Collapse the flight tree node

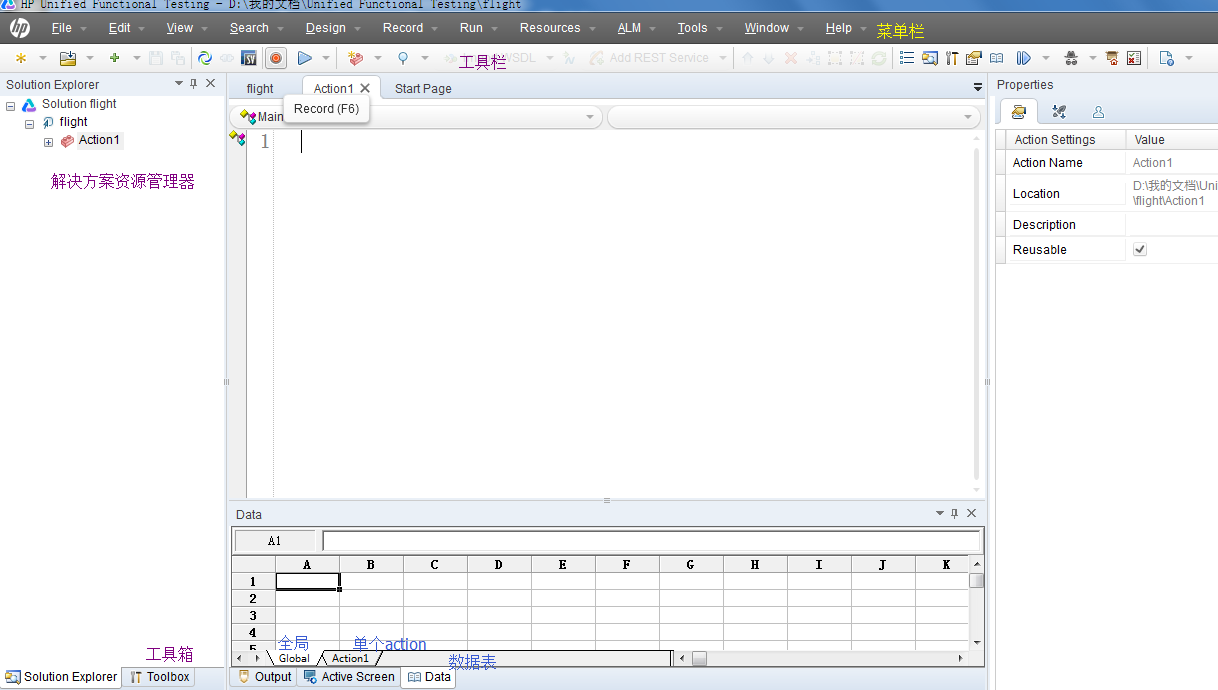30,124
